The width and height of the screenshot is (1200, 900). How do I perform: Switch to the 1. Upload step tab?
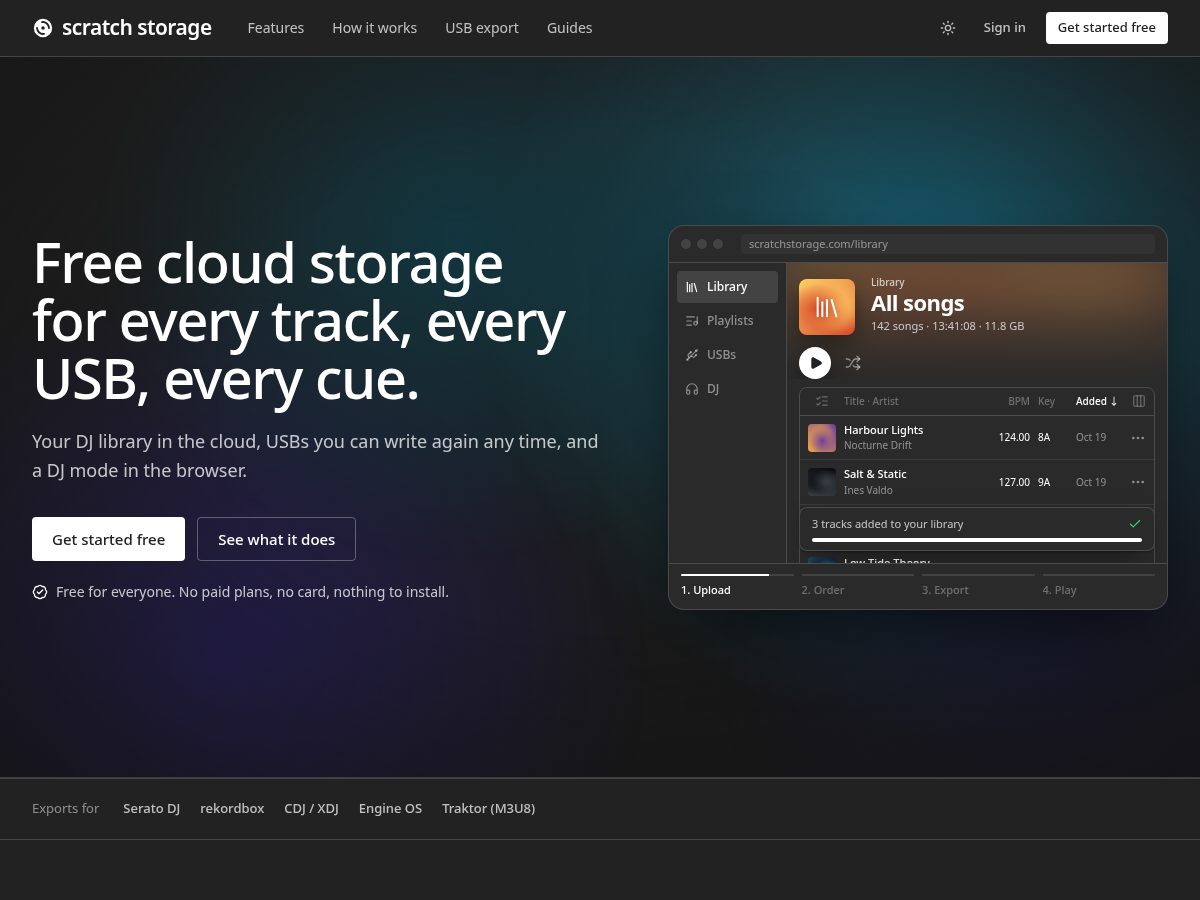[x=737, y=585]
